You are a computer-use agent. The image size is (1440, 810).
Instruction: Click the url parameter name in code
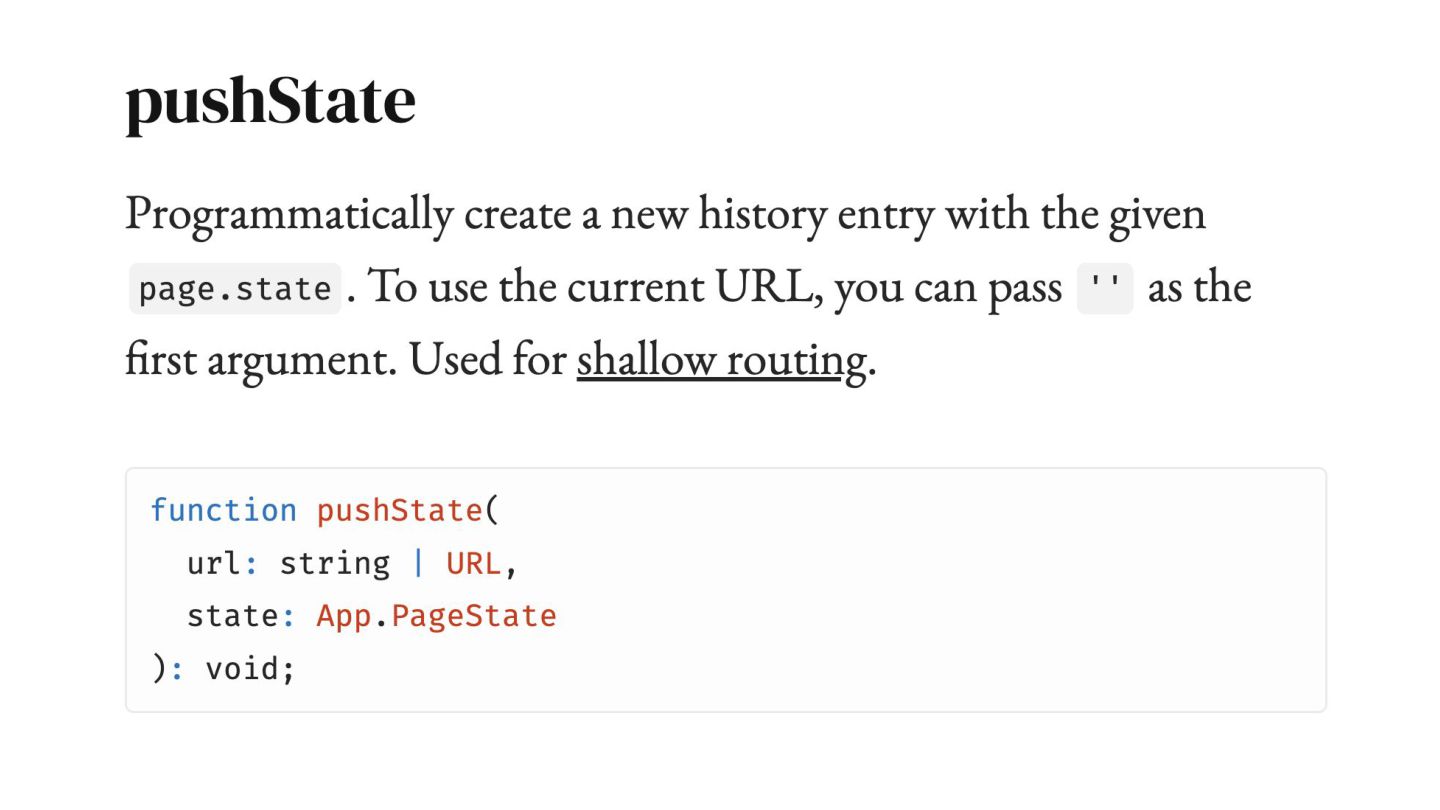click(x=214, y=563)
